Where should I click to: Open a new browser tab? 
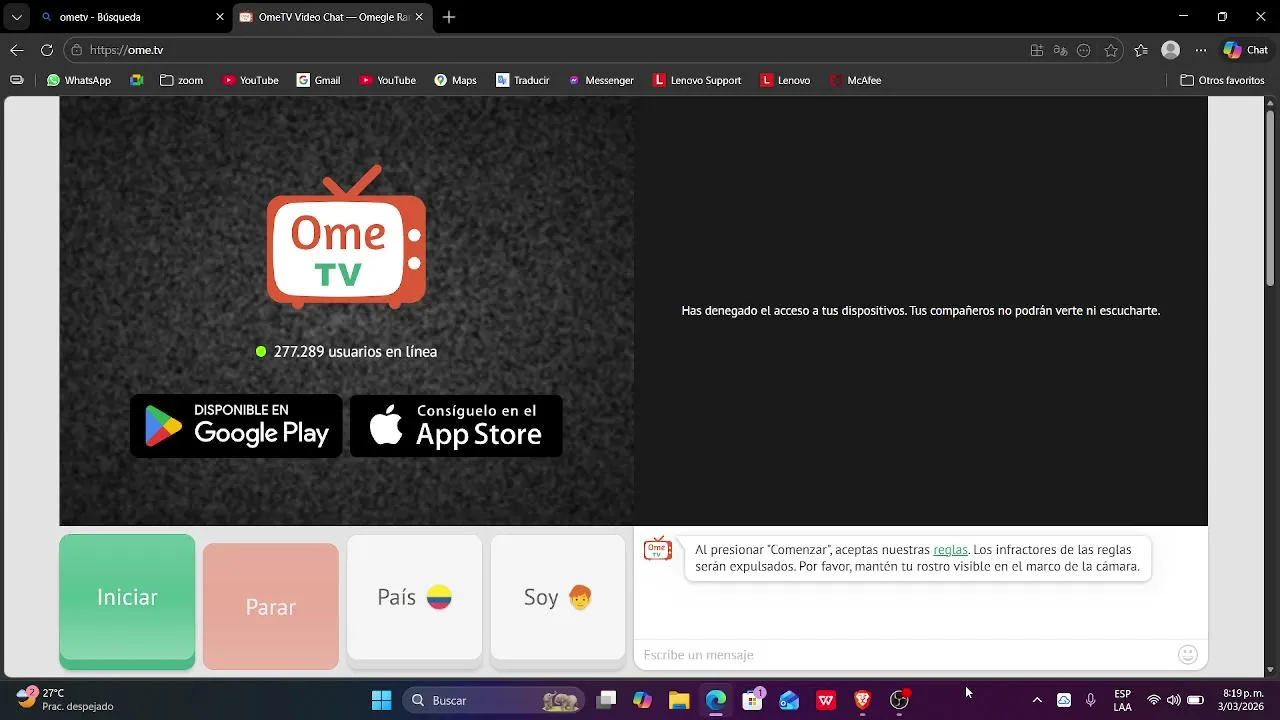point(449,17)
